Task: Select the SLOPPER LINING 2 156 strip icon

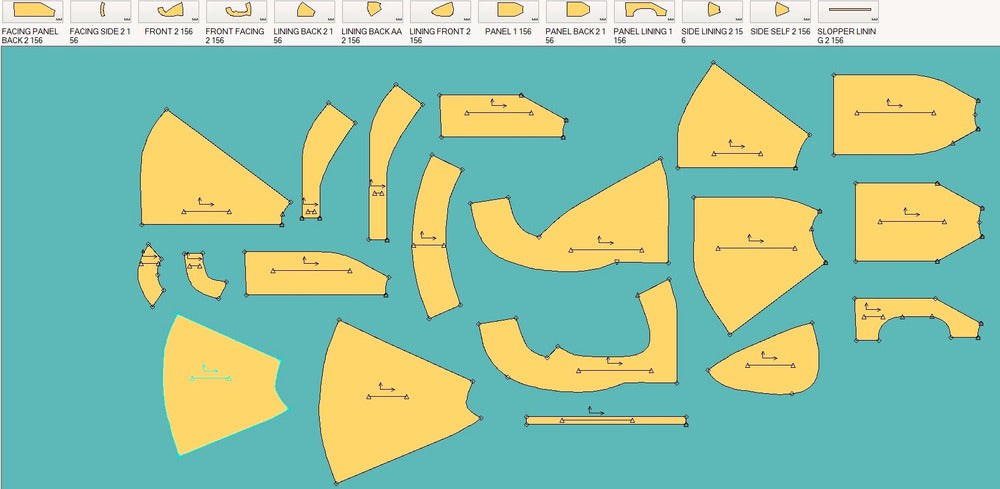Action: (x=849, y=11)
